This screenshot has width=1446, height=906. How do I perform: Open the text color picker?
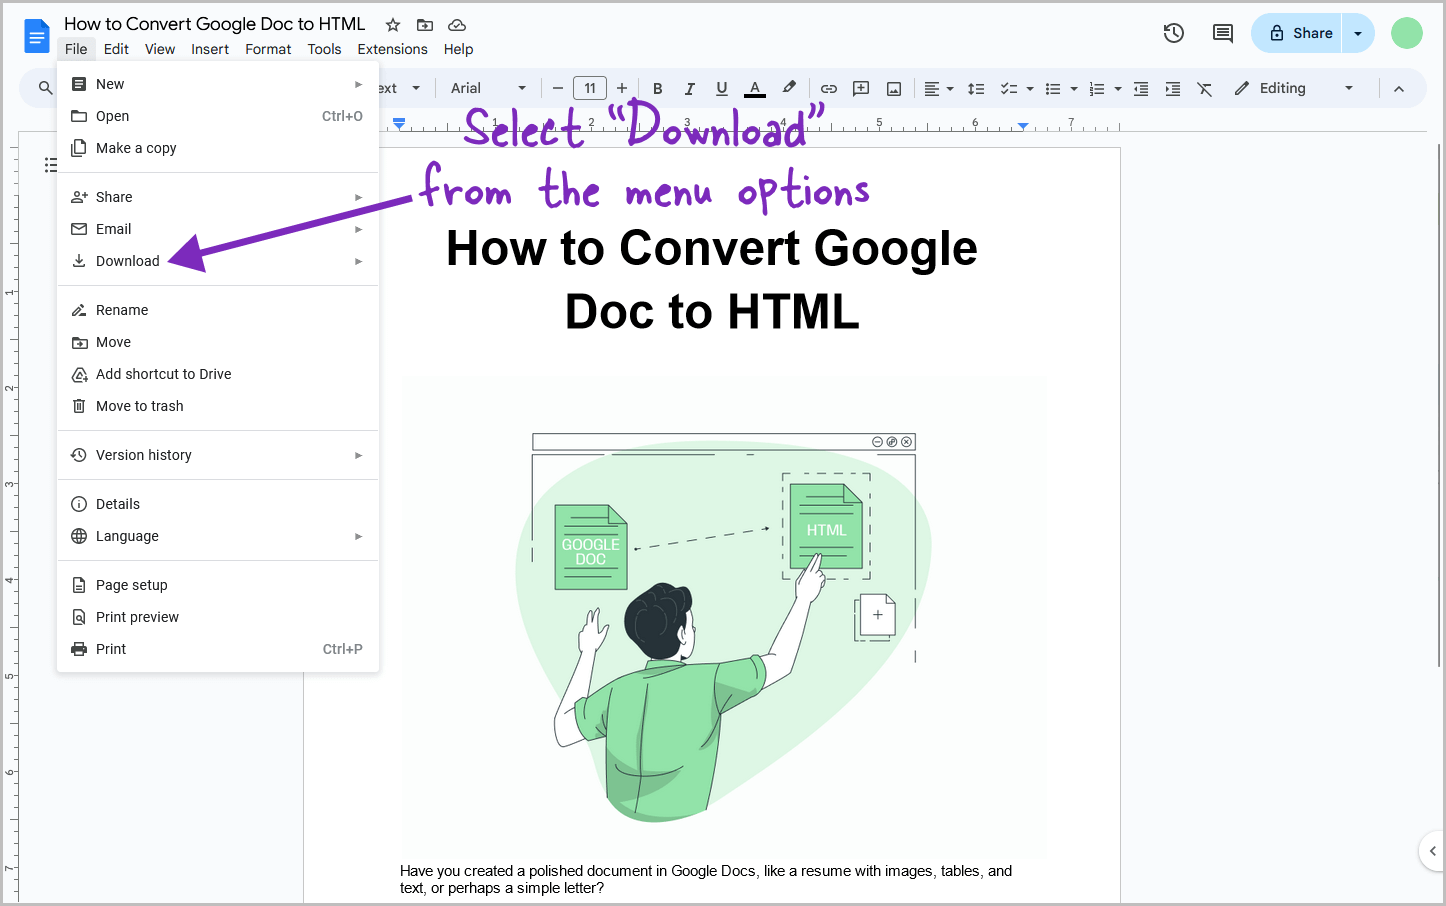tap(755, 88)
